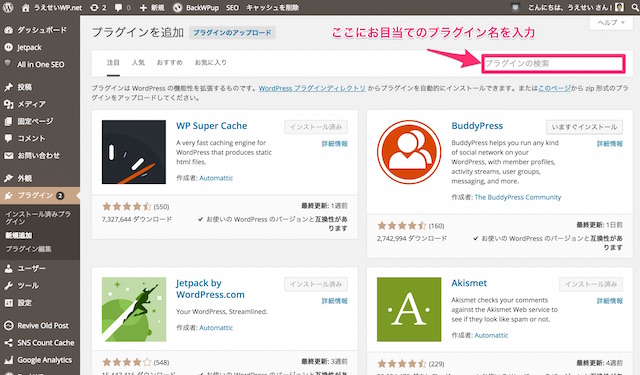Click 7,327,644 ダウンロード text
Screen dimensions: 640x375
click(x=137, y=219)
